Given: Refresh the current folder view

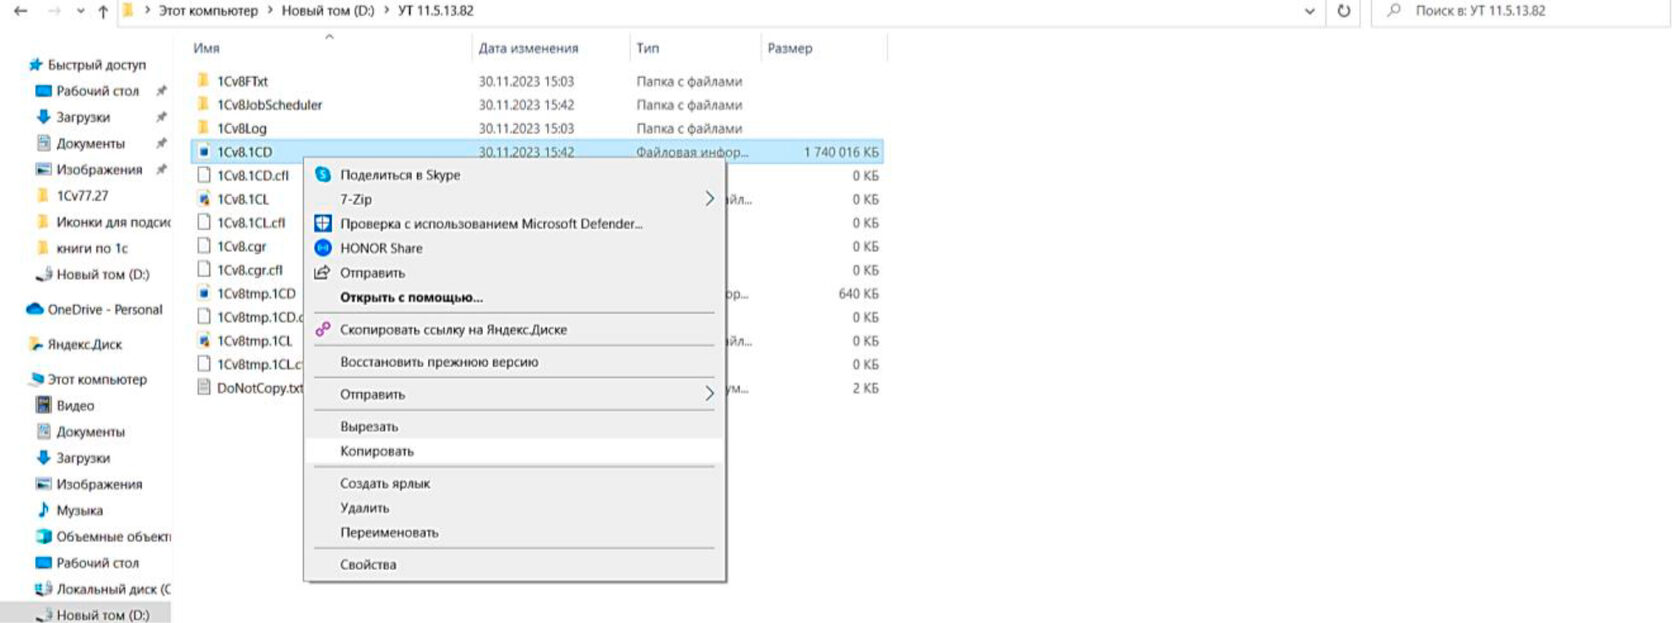Looking at the screenshot, I should point(1344,11).
